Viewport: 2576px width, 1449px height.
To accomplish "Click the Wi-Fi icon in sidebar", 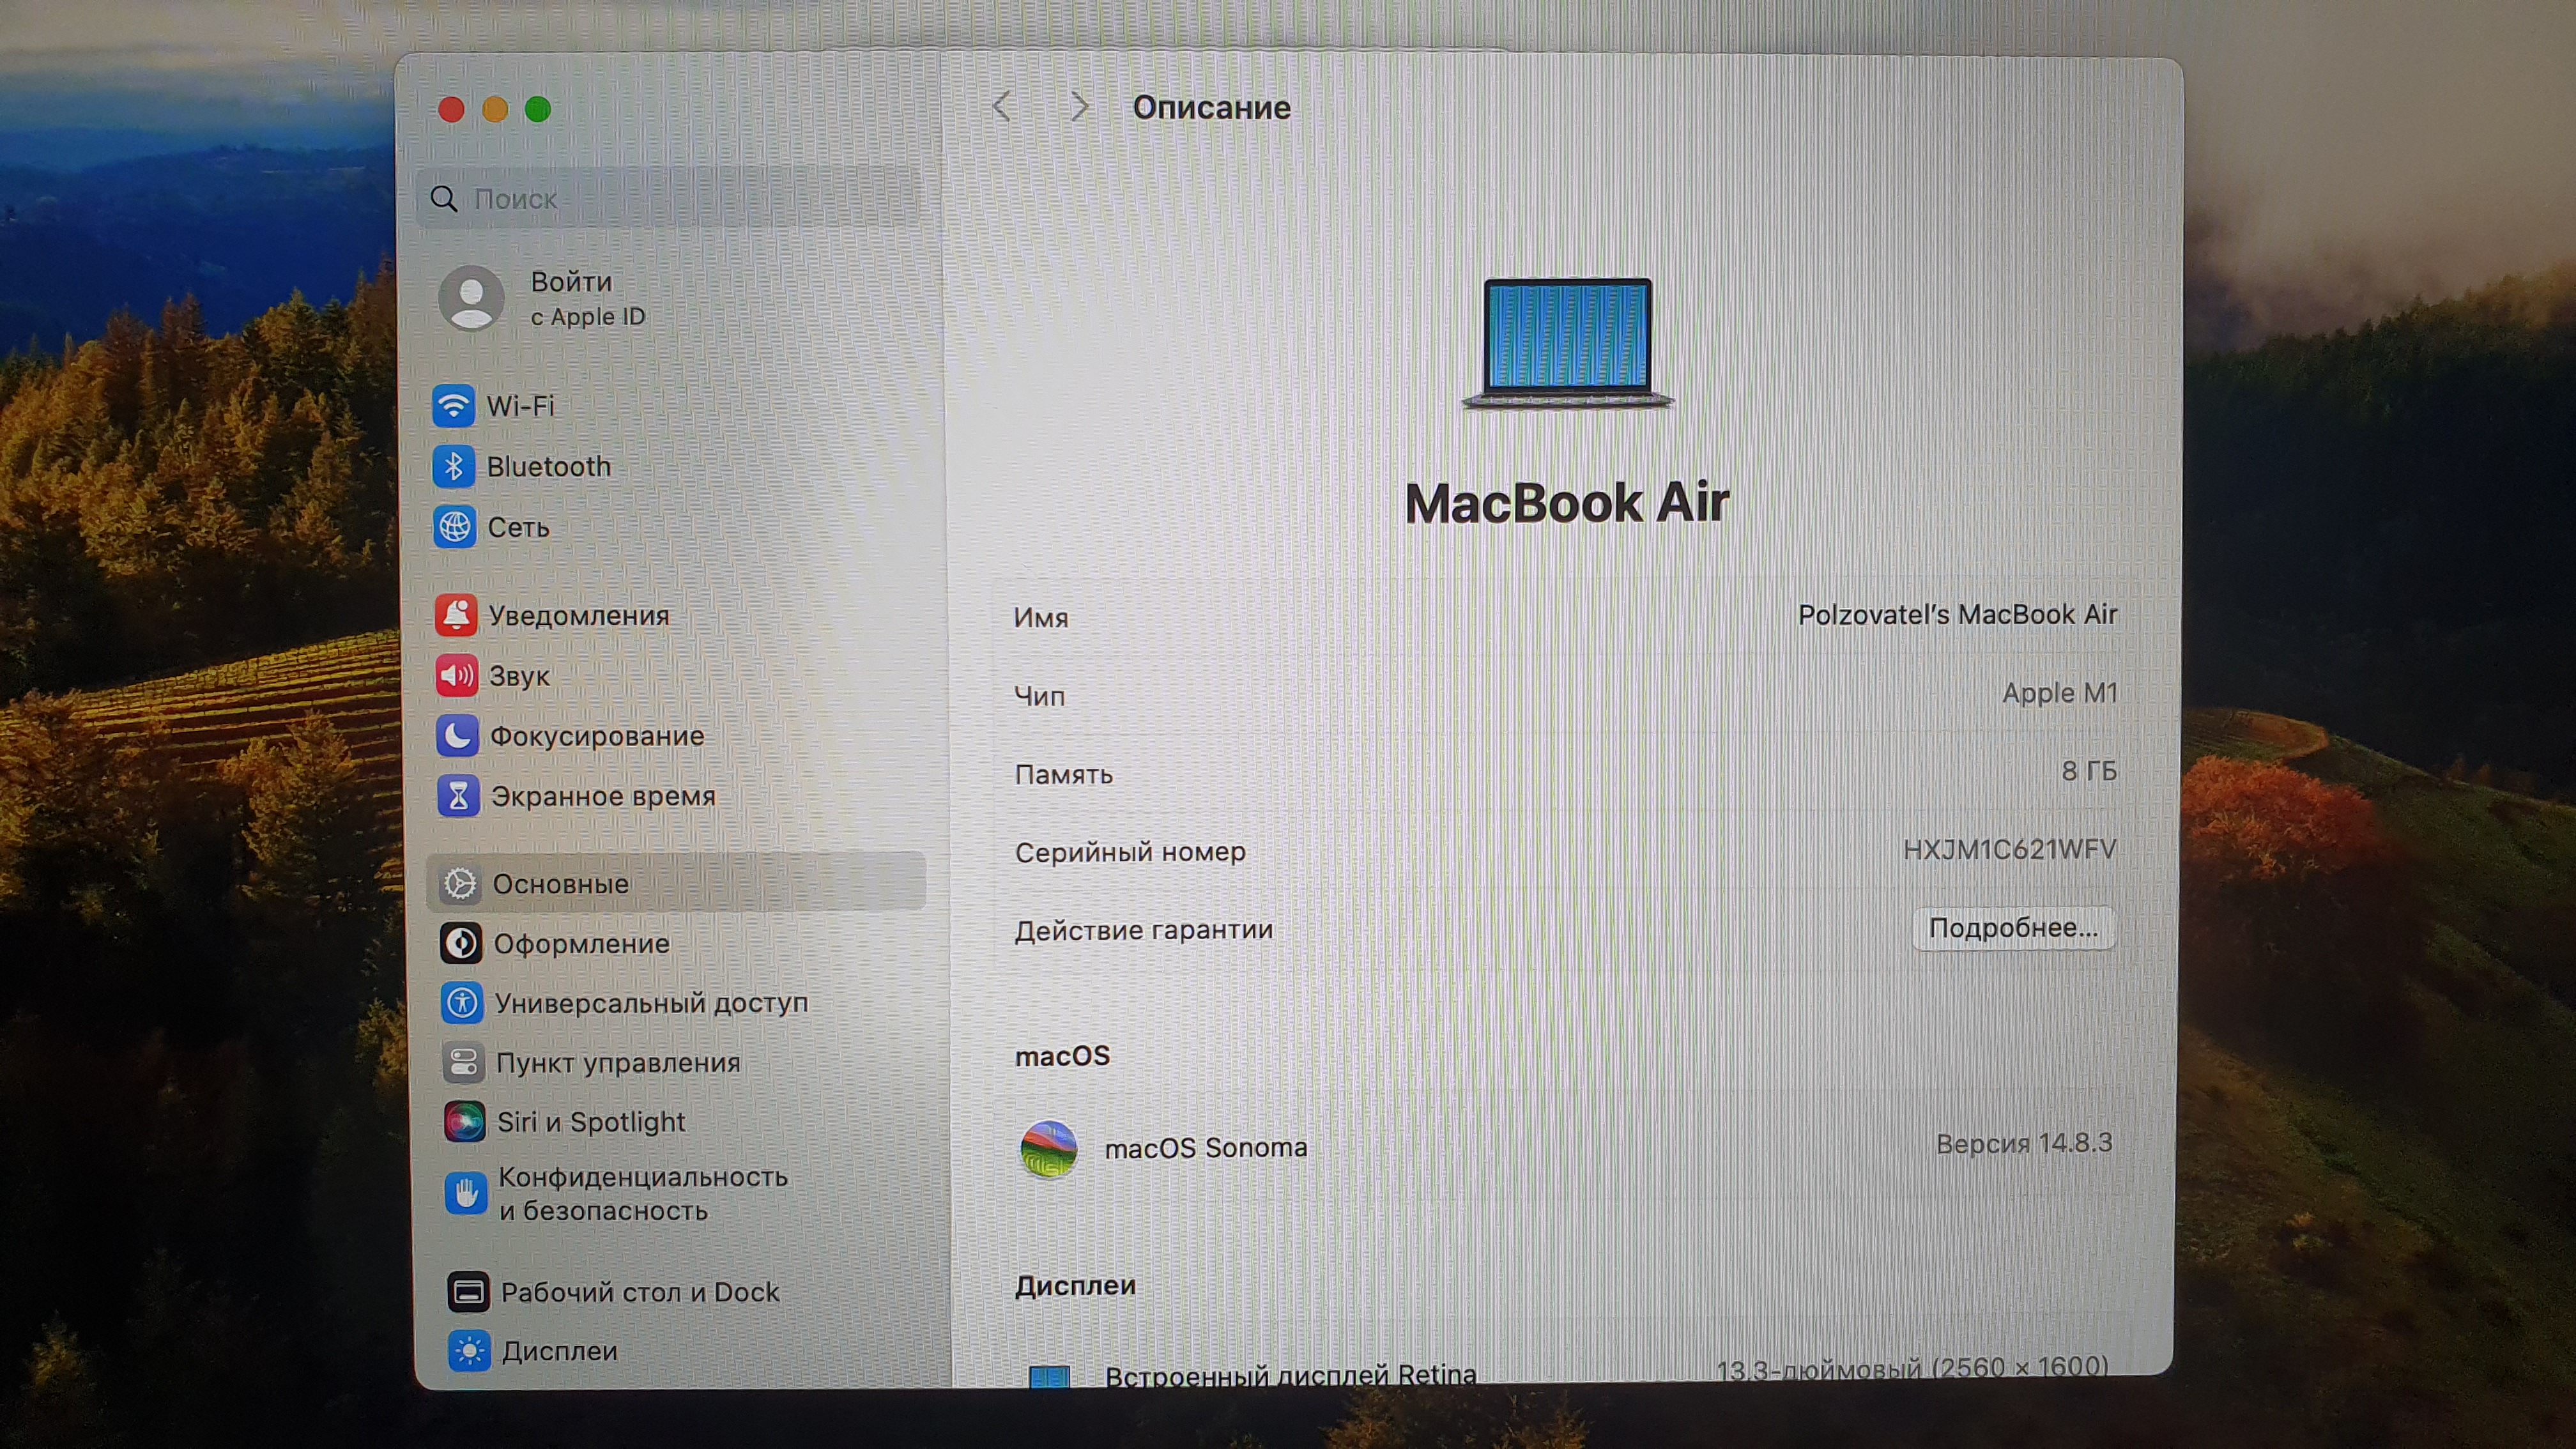I will [x=453, y=406].
